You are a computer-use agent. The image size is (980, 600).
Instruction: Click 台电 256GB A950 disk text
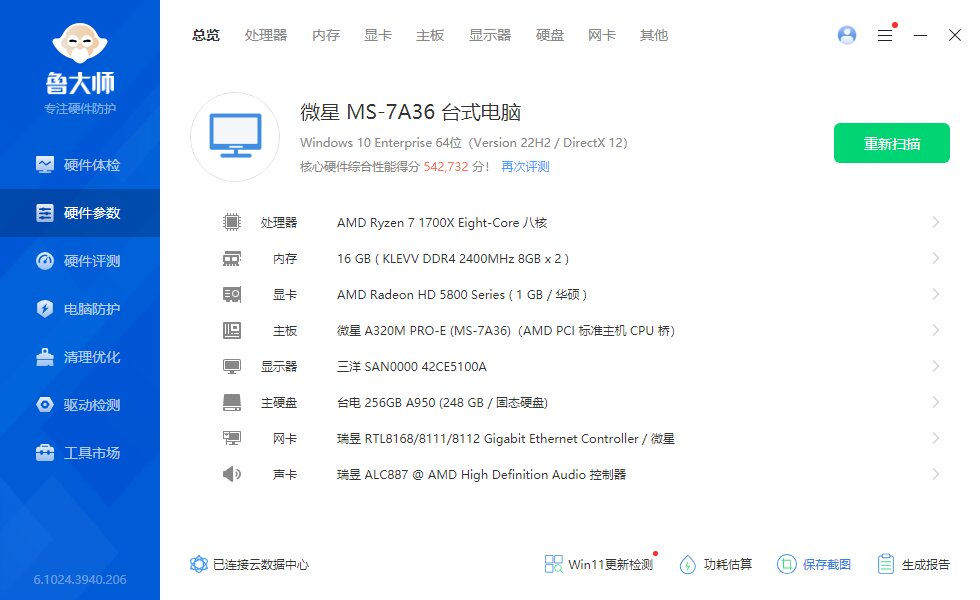[x=442, y=403]
